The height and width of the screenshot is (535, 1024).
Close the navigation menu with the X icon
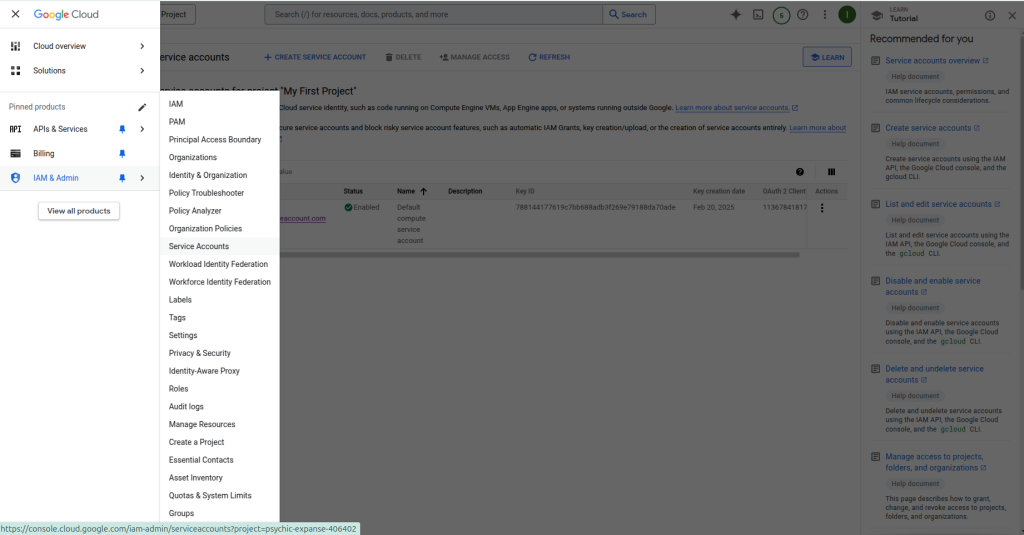(15, 15)
